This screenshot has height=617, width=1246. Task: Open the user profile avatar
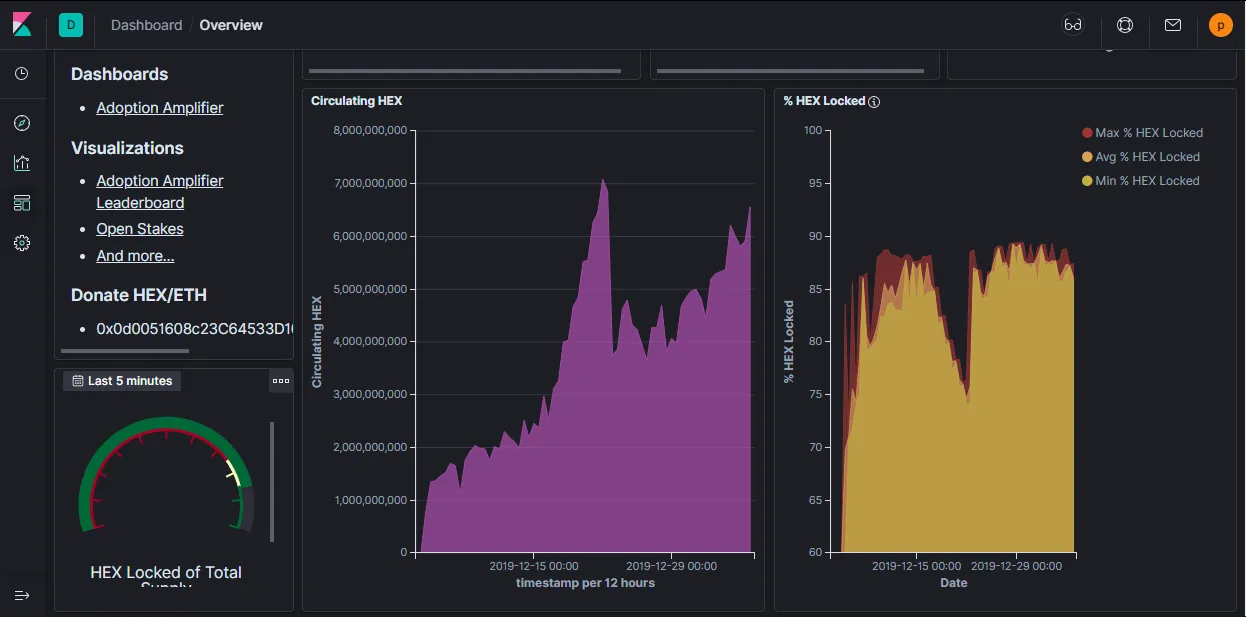coord(1220,25)
